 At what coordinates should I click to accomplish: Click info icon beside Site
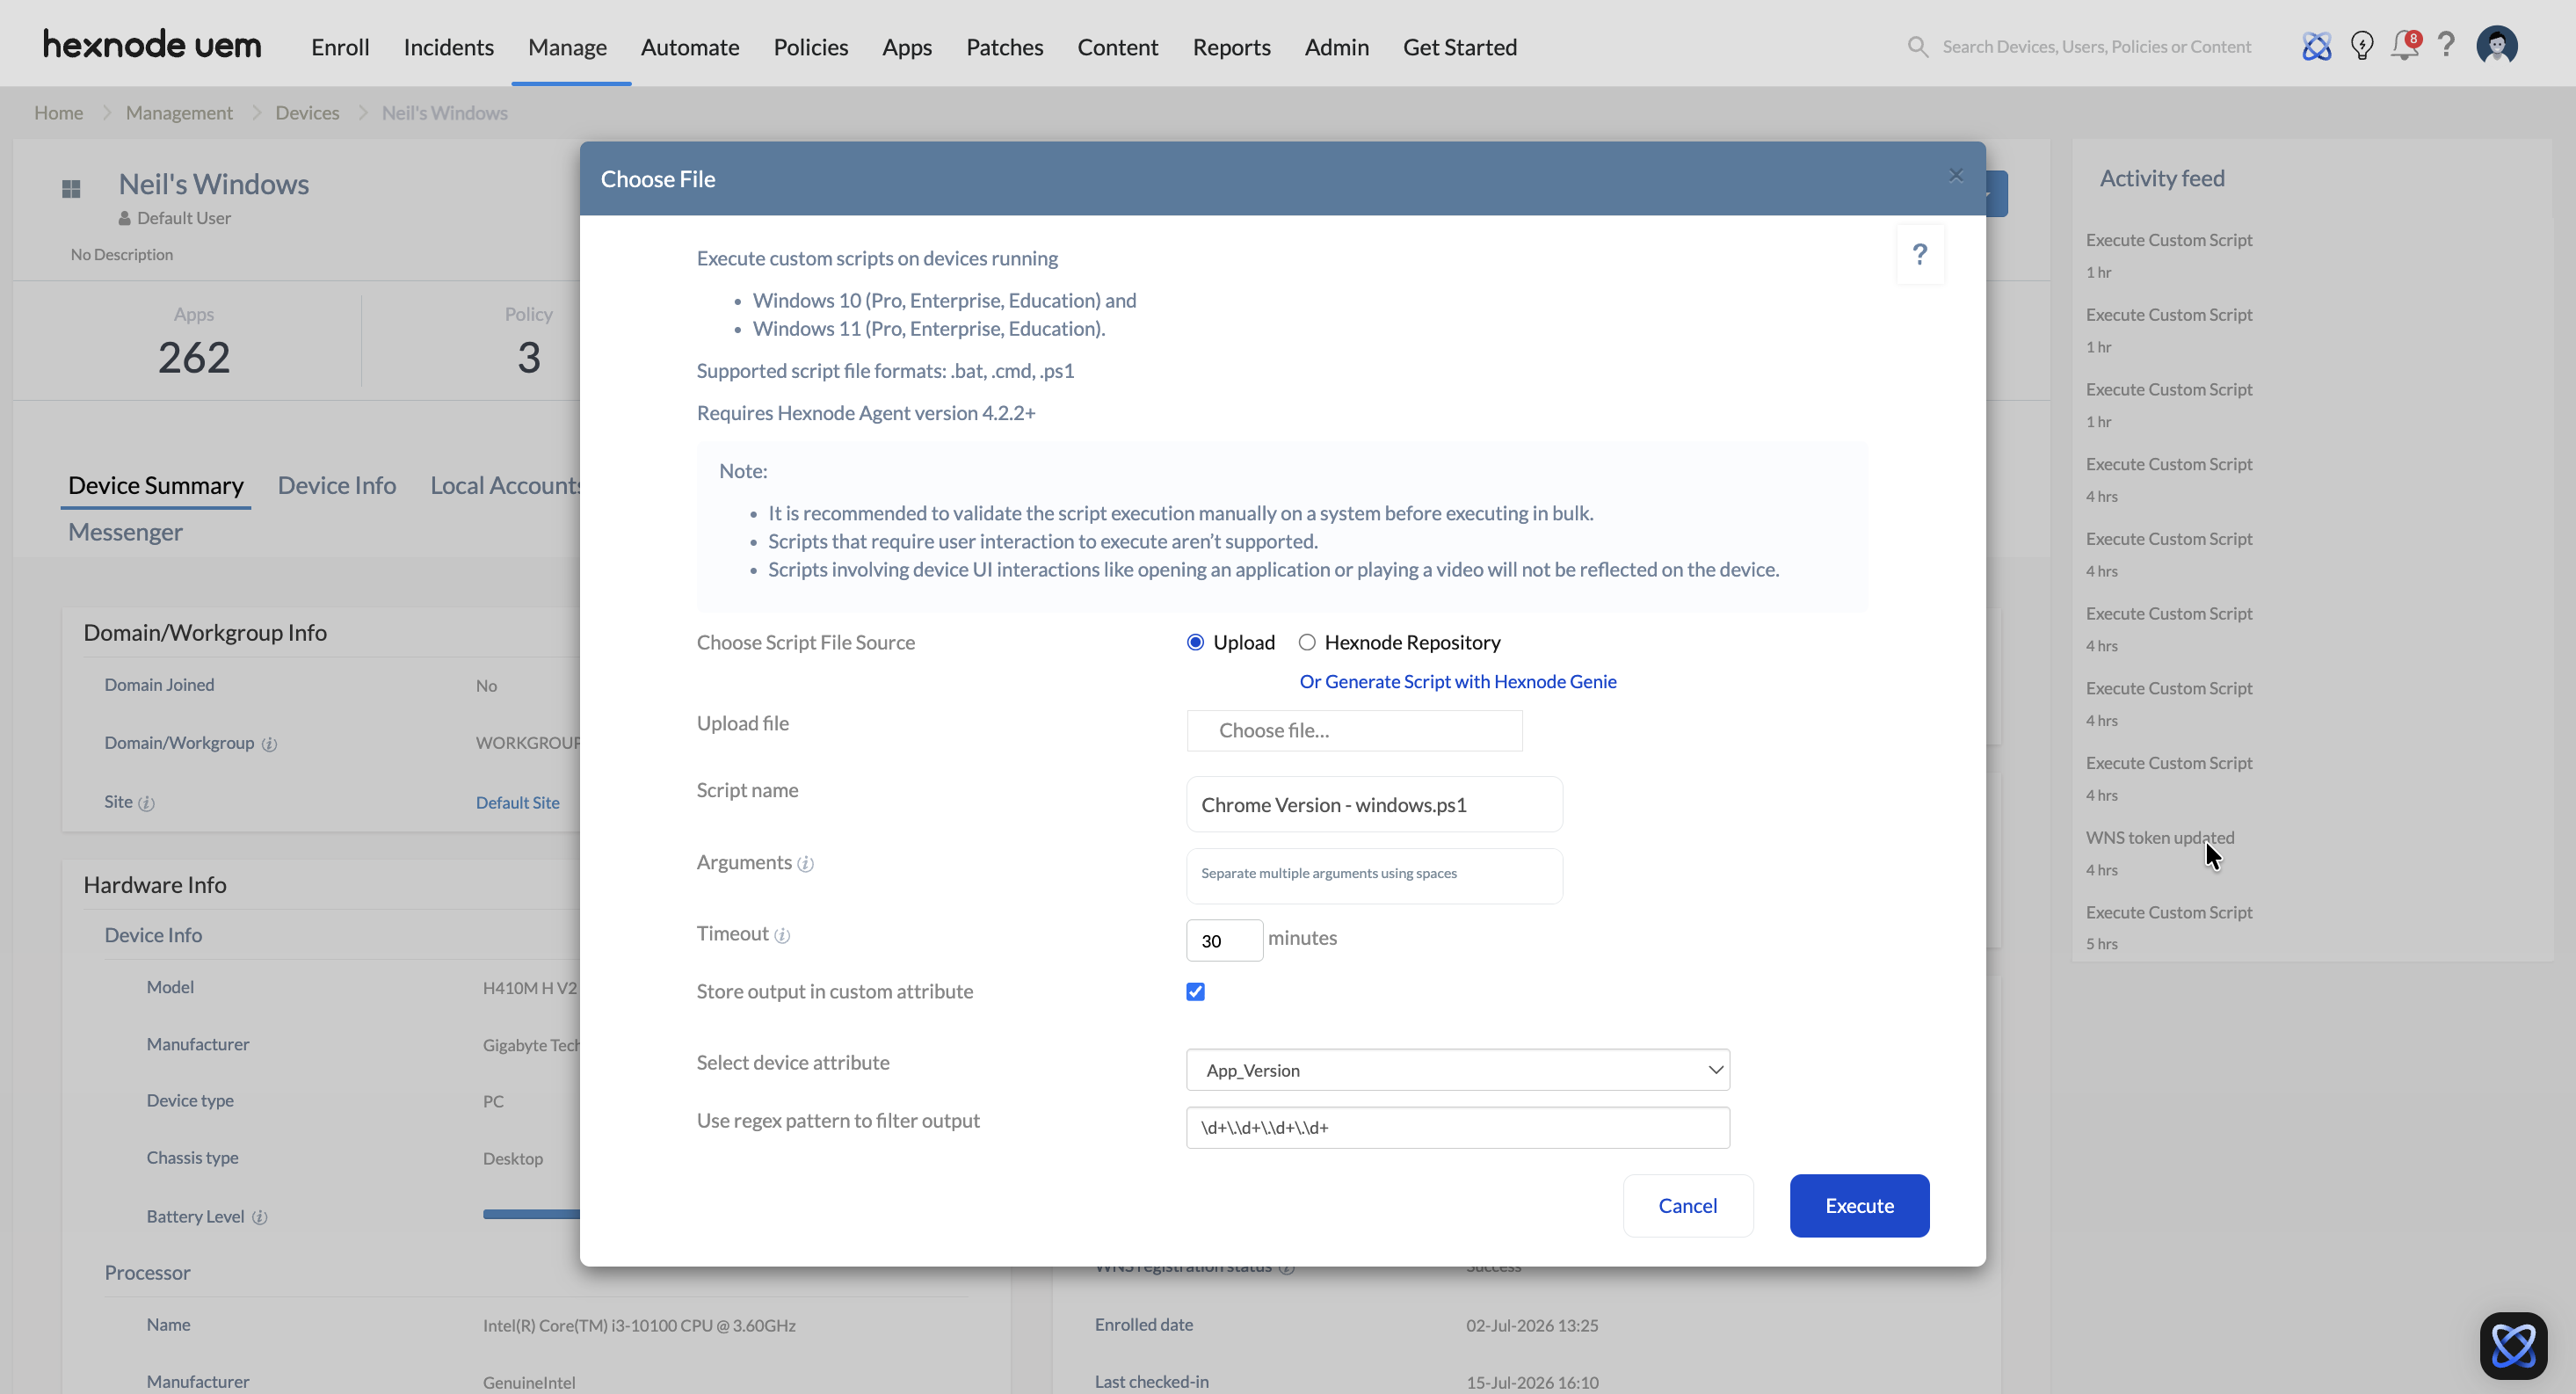point(146,803)
